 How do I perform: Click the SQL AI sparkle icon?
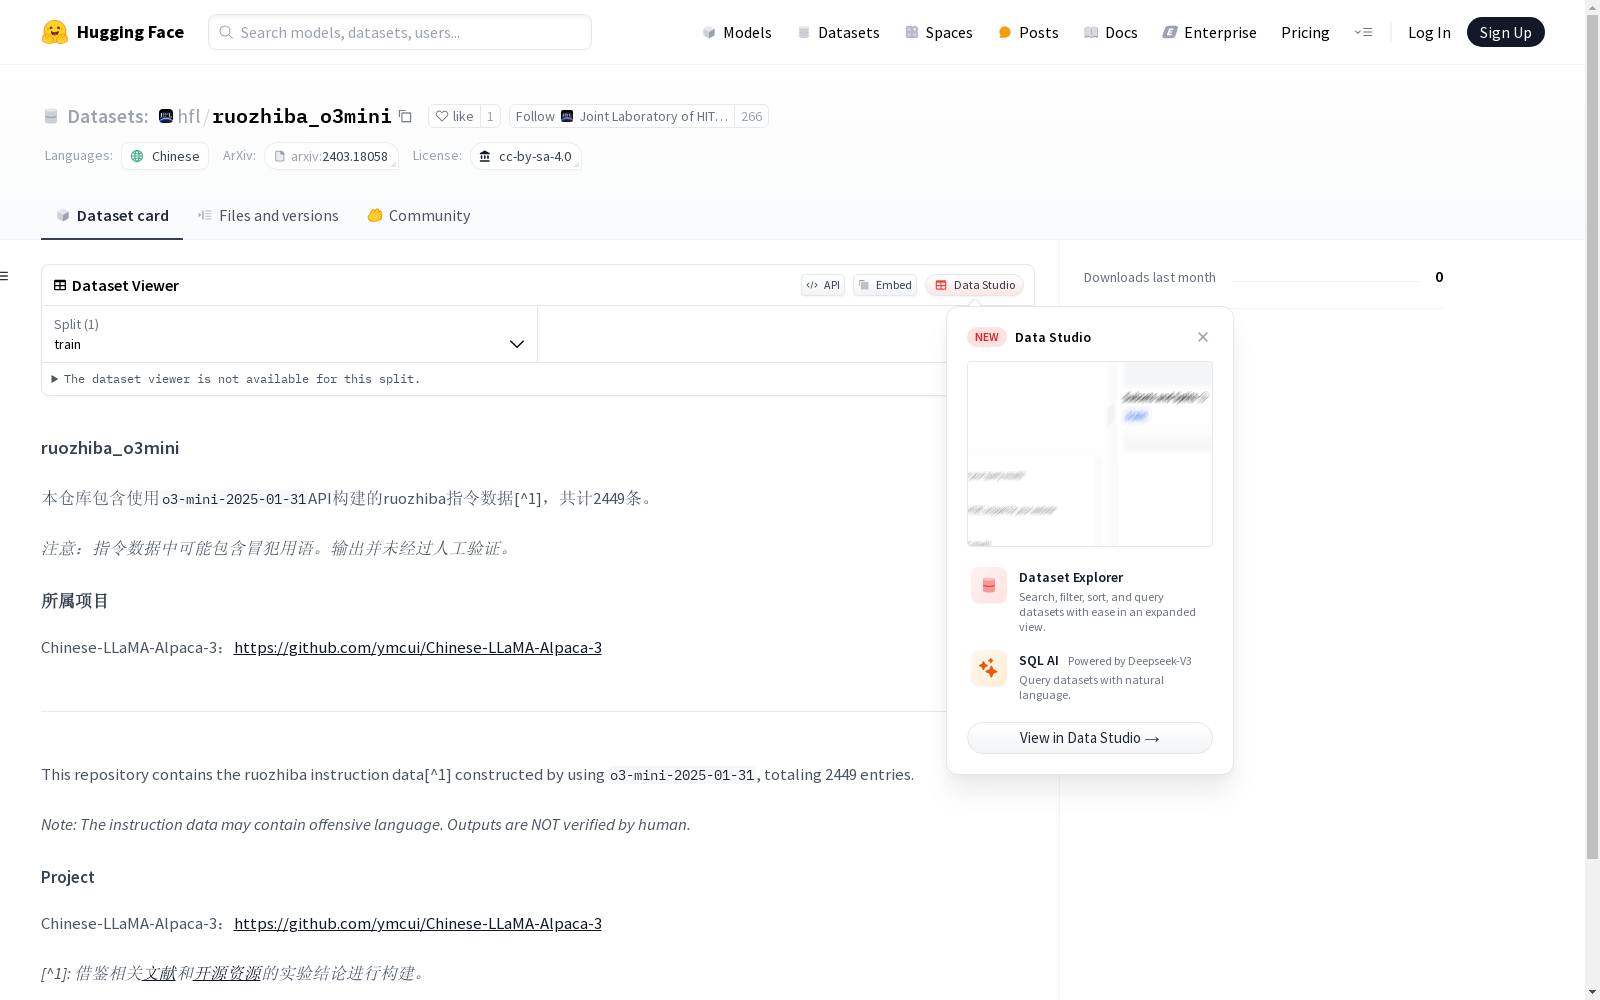989,668
